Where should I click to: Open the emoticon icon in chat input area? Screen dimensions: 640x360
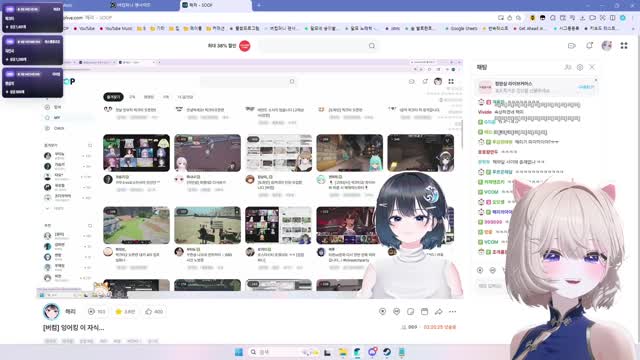click(x=493, y=270)
